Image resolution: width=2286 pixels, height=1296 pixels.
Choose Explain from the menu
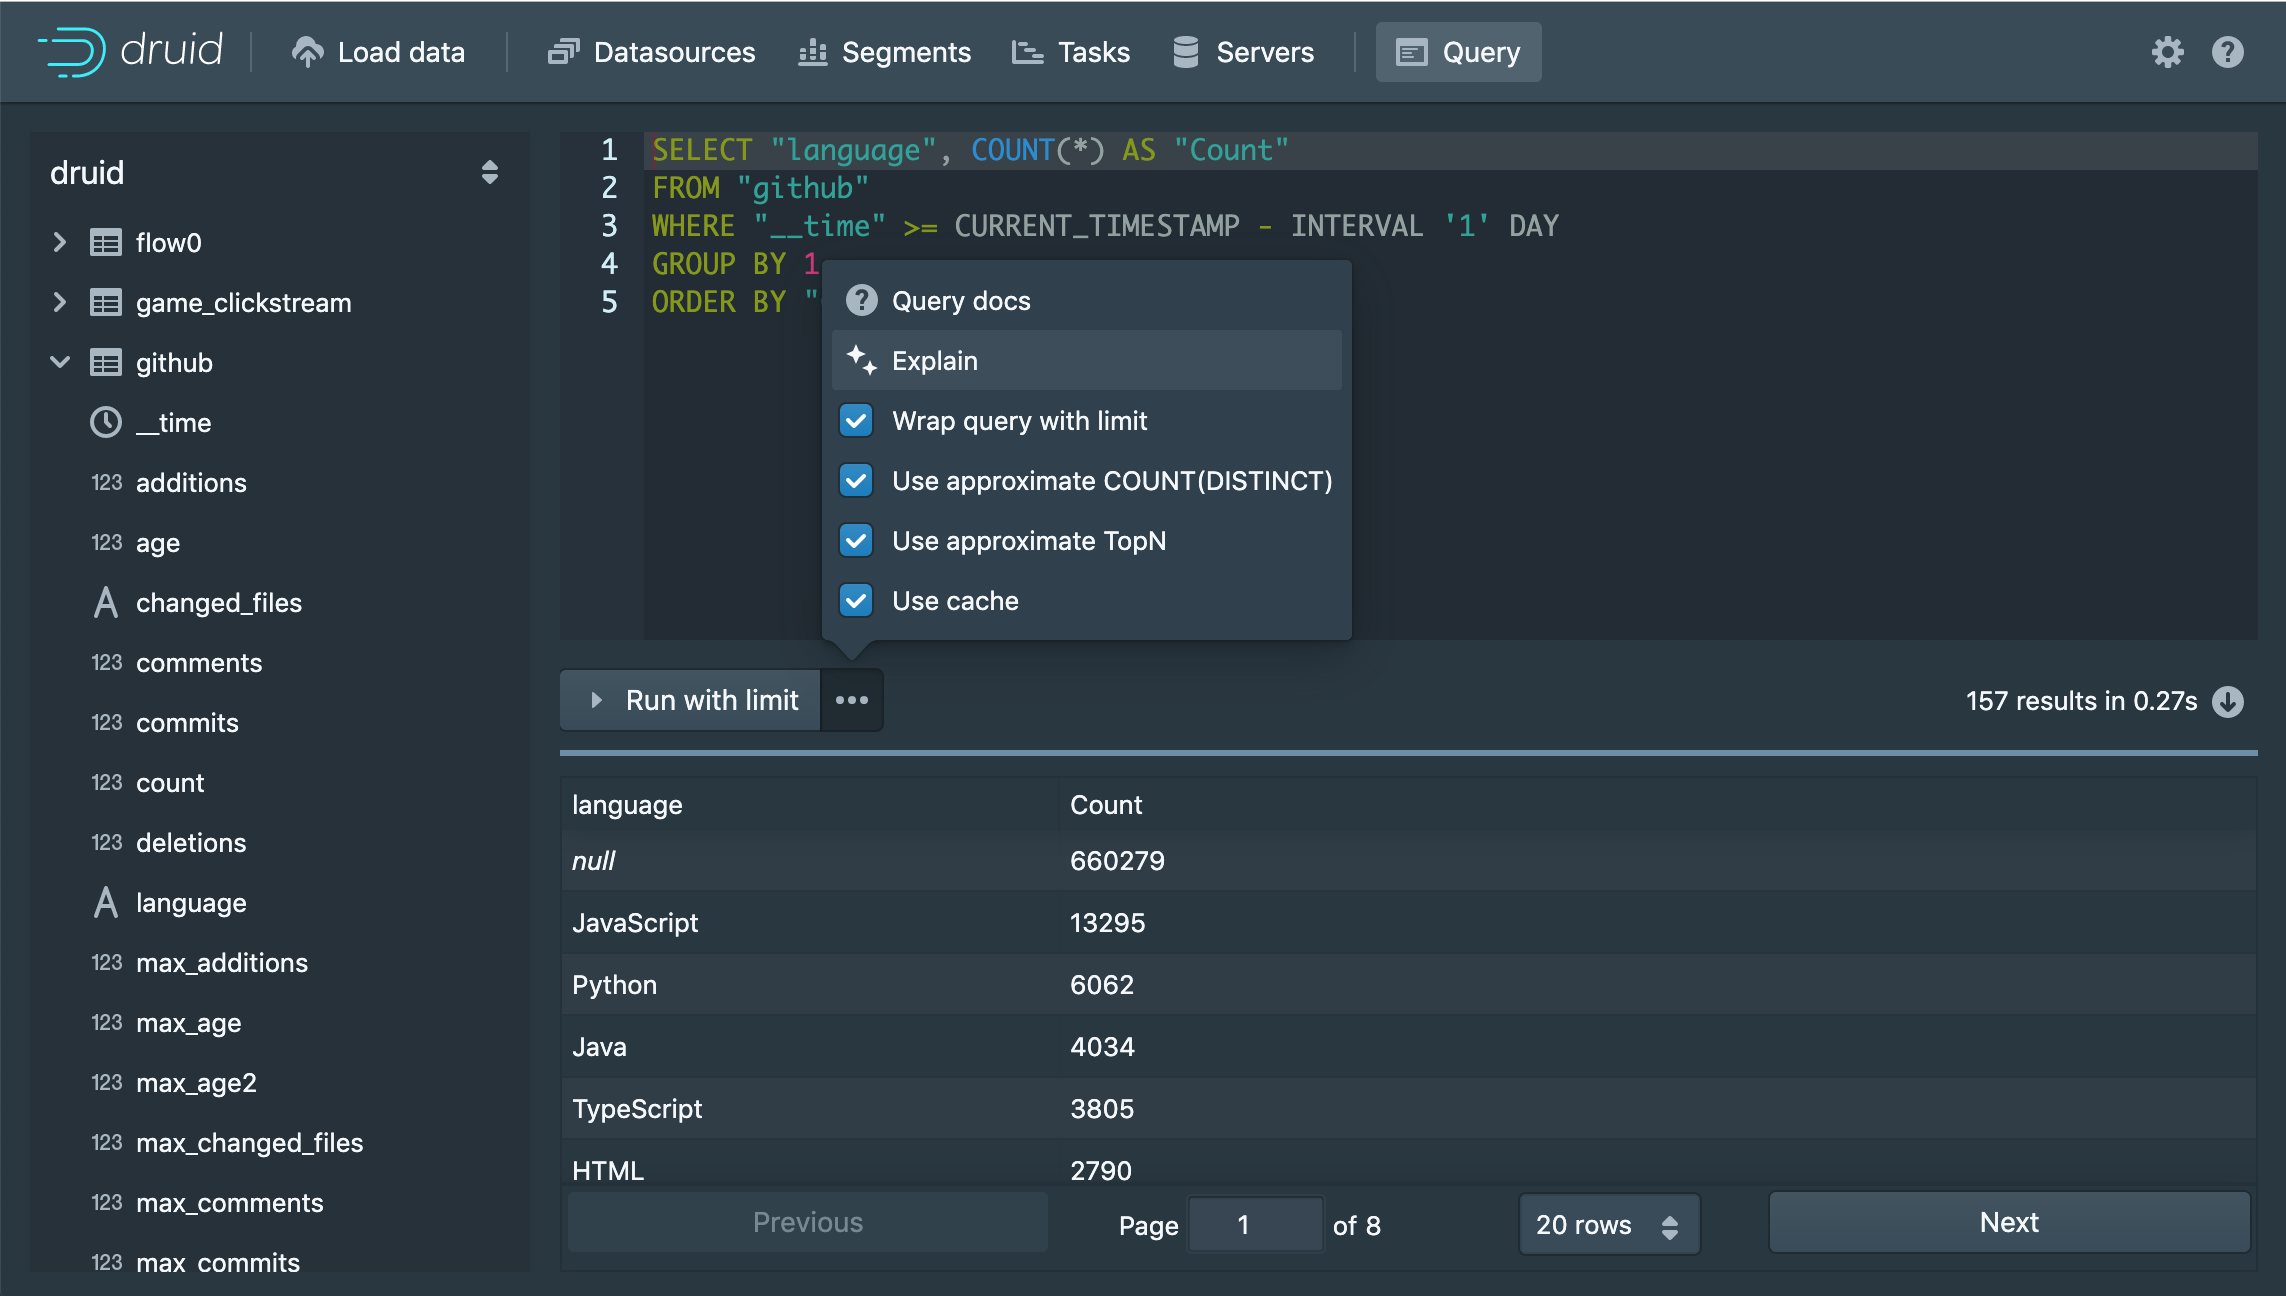click(x=1087, y=360)
